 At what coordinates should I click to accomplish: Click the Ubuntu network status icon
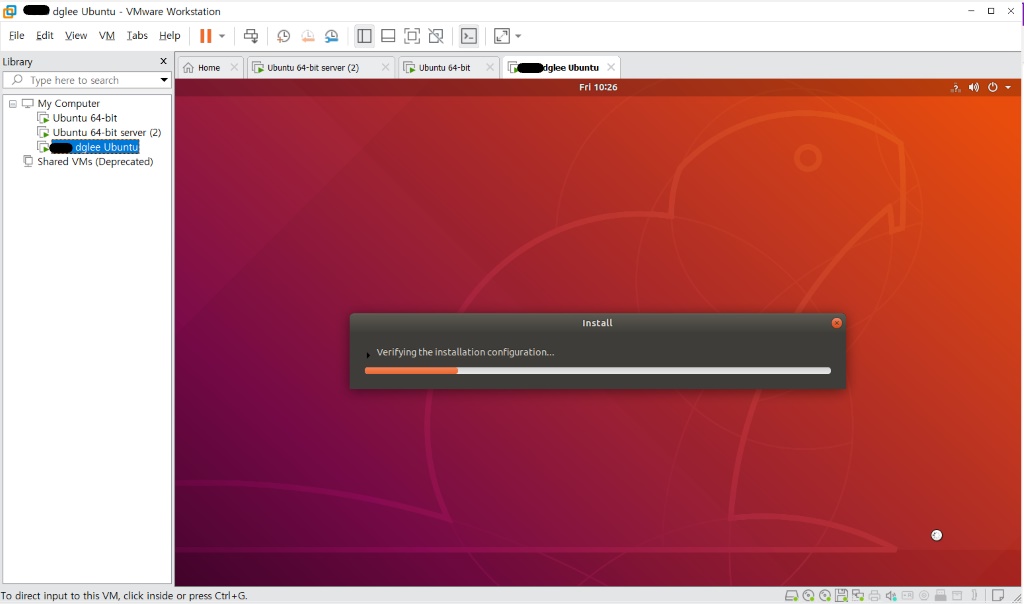[x=955, y=87]
